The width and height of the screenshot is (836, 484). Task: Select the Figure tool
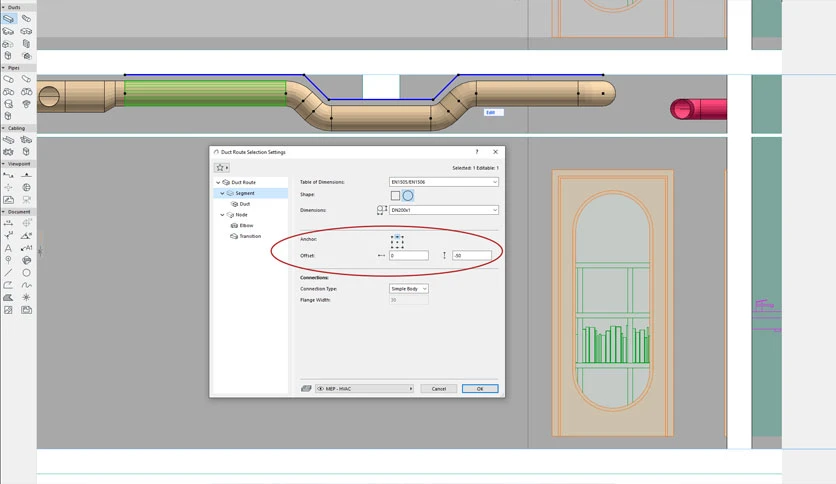point(8,310)
